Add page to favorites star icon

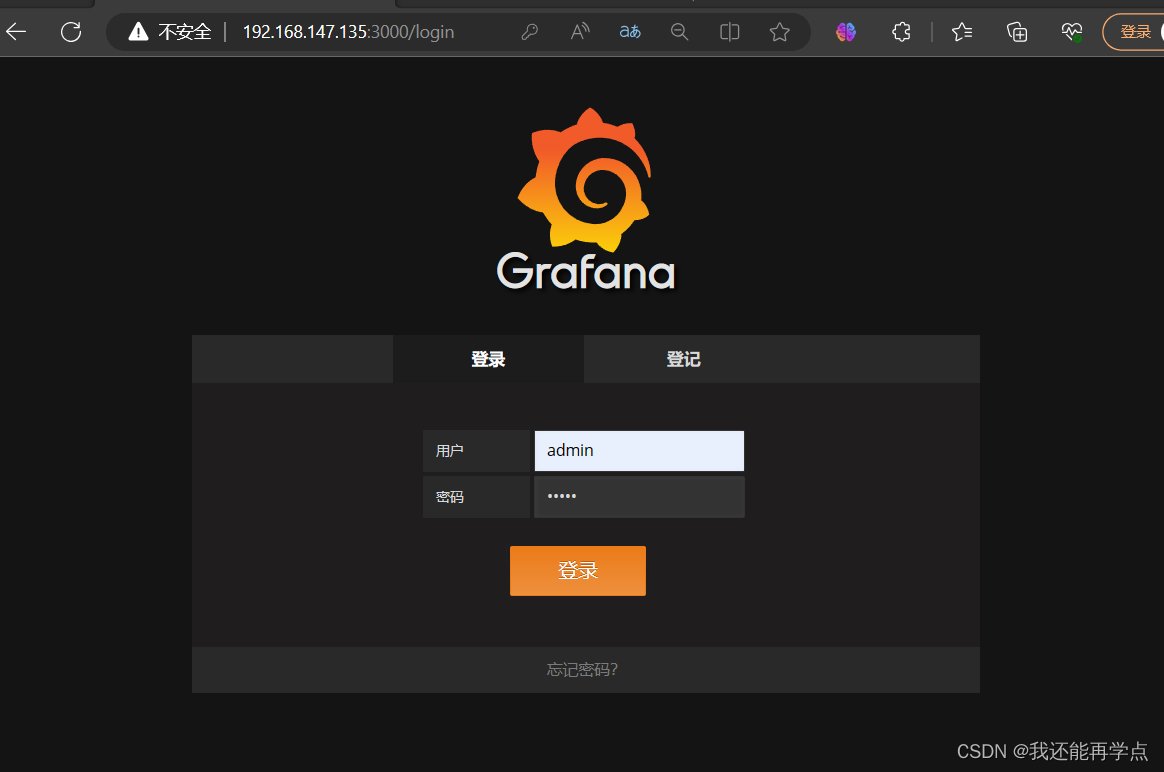[x=779, y=32]
